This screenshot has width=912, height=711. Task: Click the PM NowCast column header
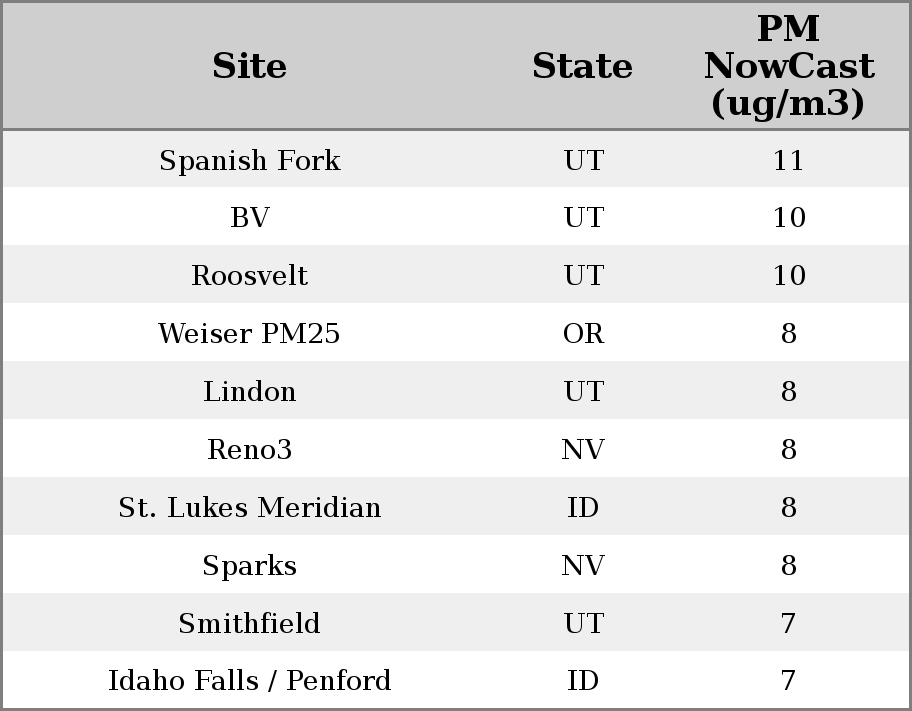coord(788,67)
